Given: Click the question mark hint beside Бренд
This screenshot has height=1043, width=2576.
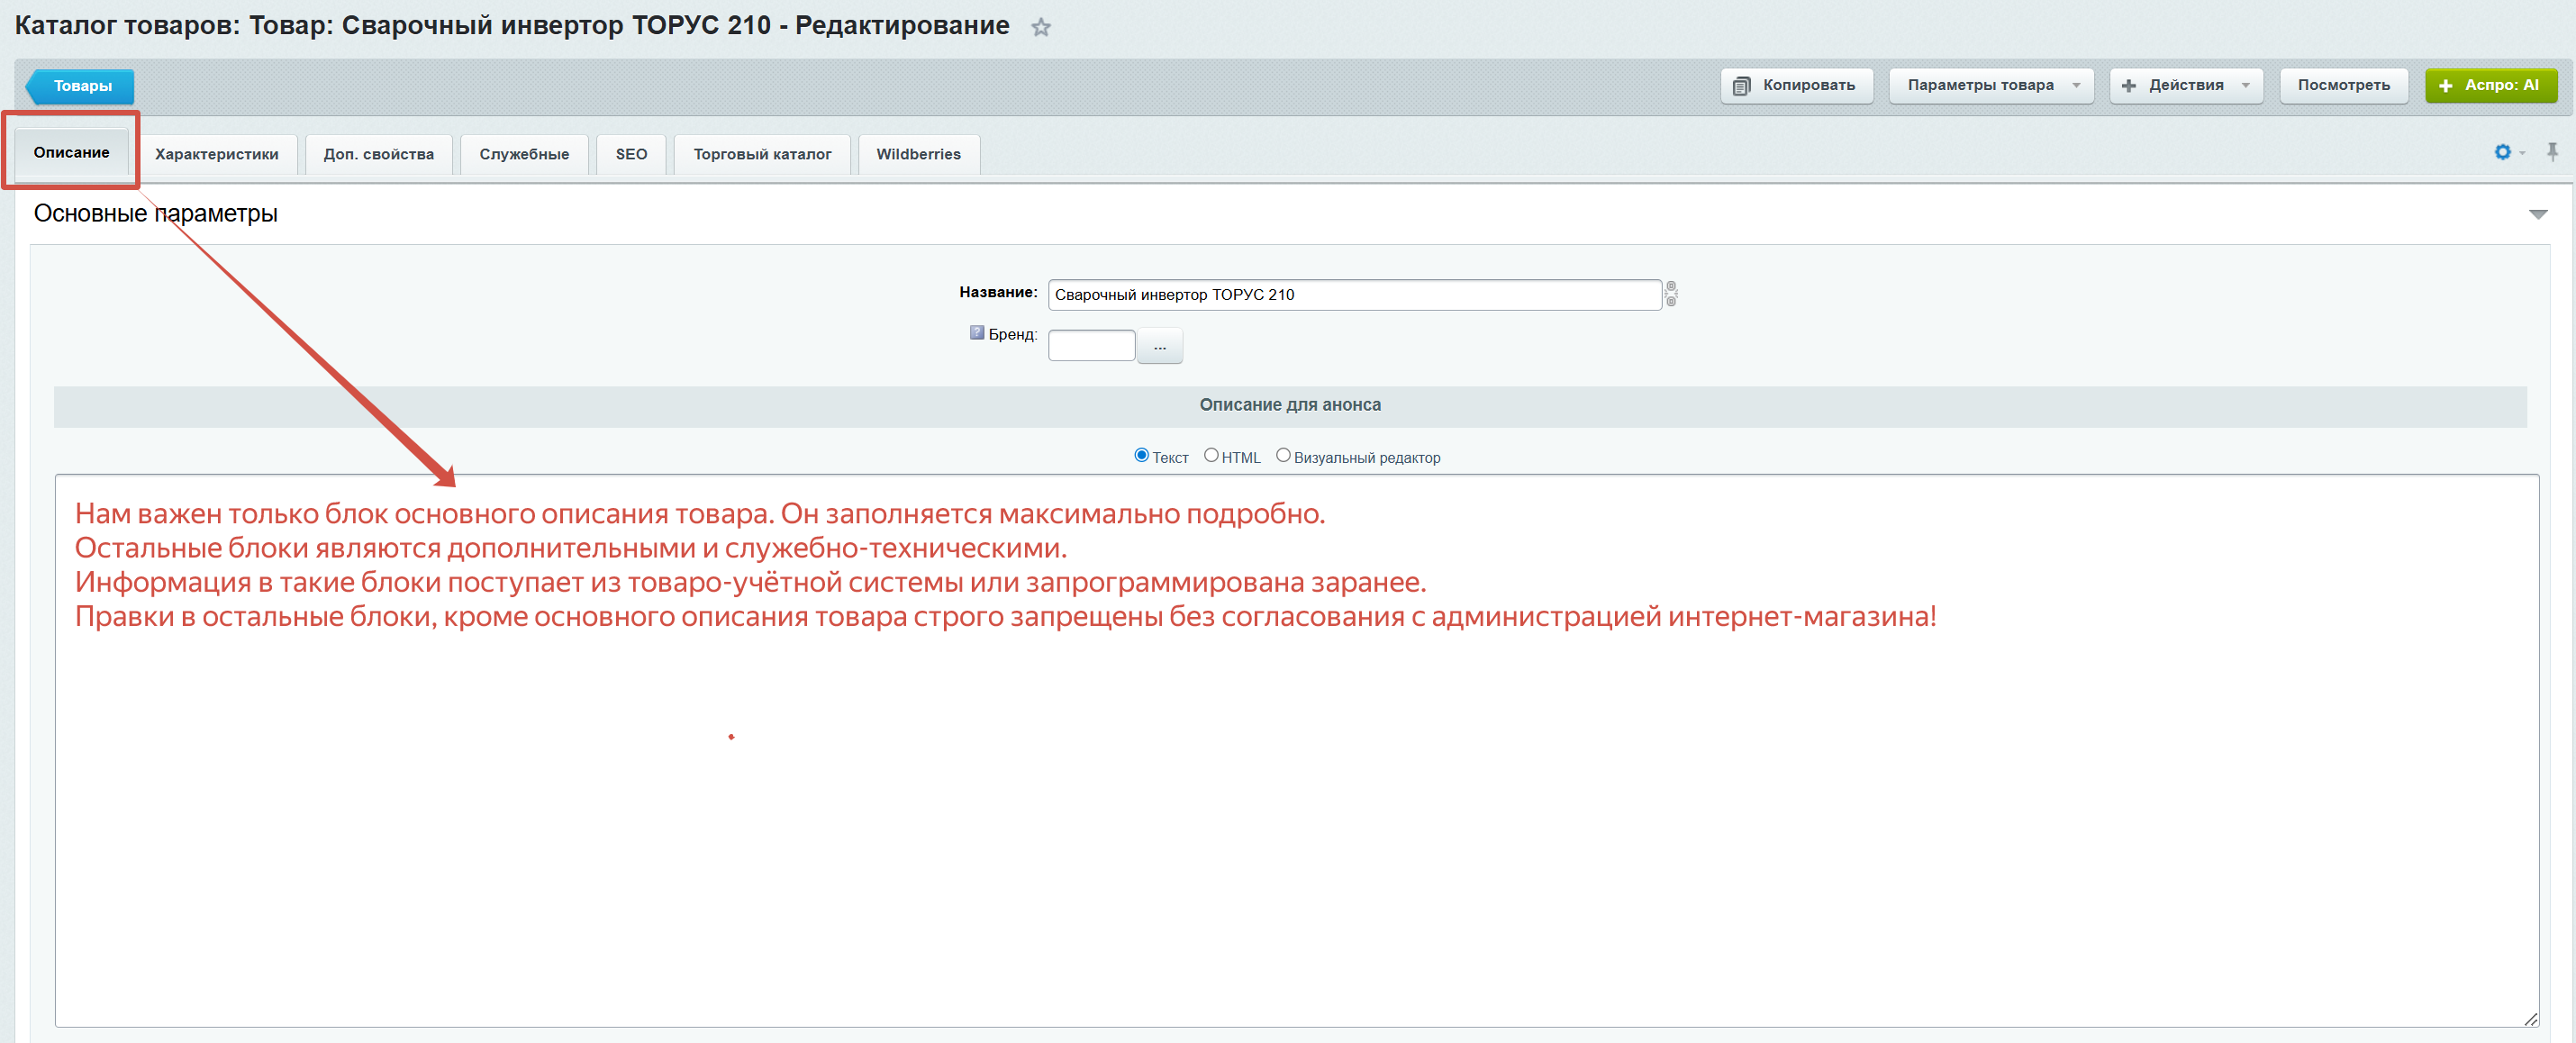Looking at the screenshot, I should point(976,333).
